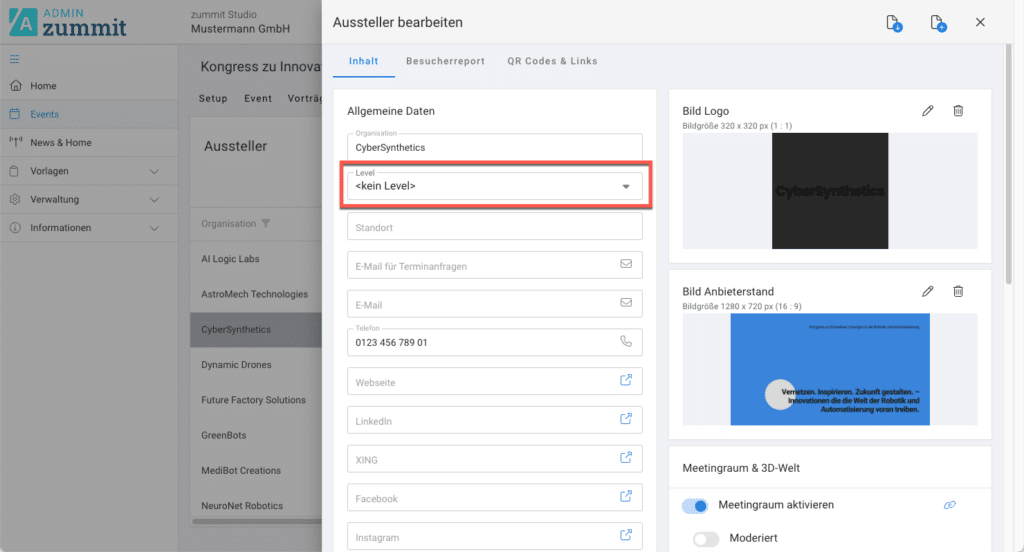Click the LinkedIn external link icon
Viewport: 1024px width, 552px height.
pyautogui.click(x=626, y=420)
